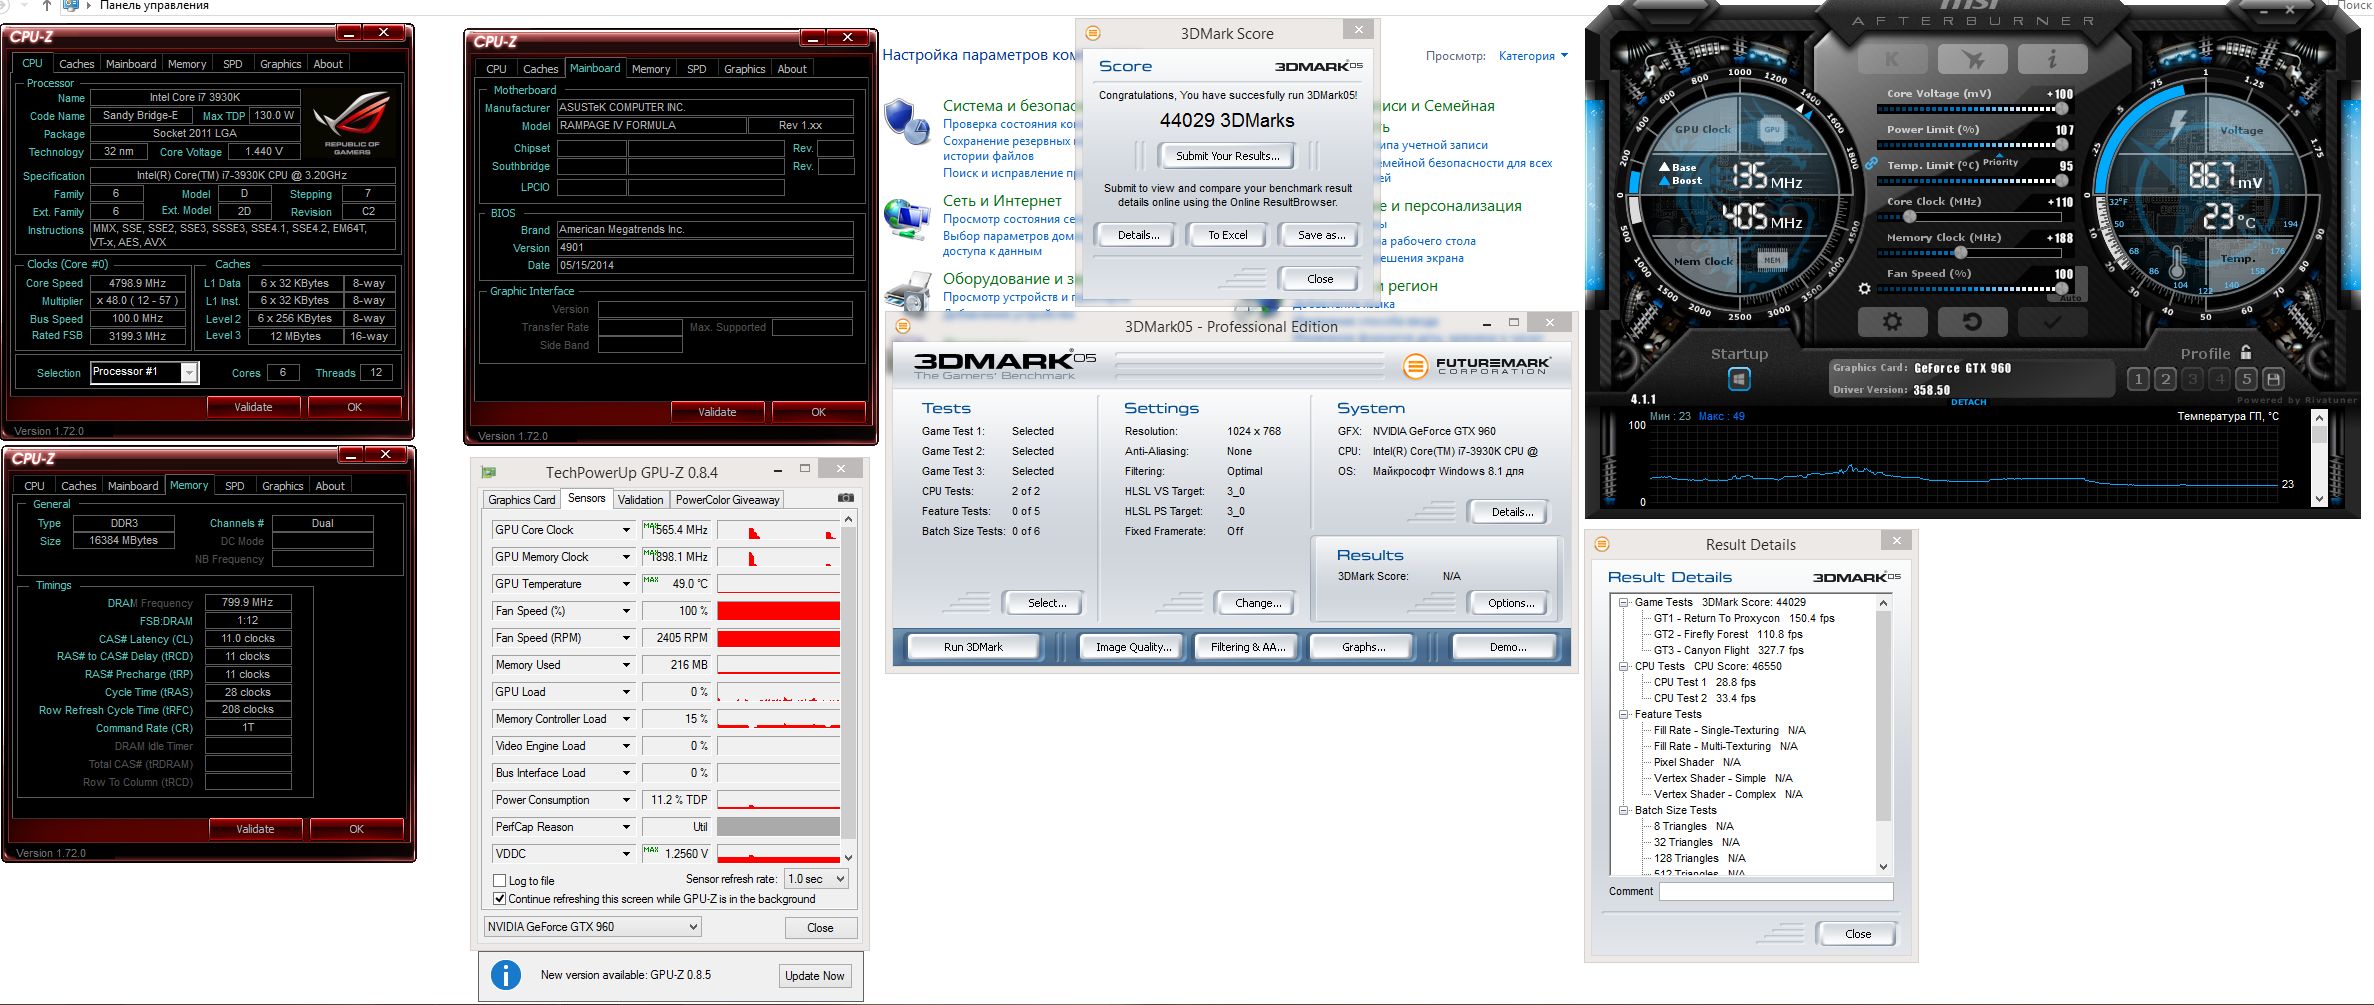This screenshot has height=1005, width=2374.
Task: Adjust the Core Voltage (mV) slider
Action: pos(1971,109)
